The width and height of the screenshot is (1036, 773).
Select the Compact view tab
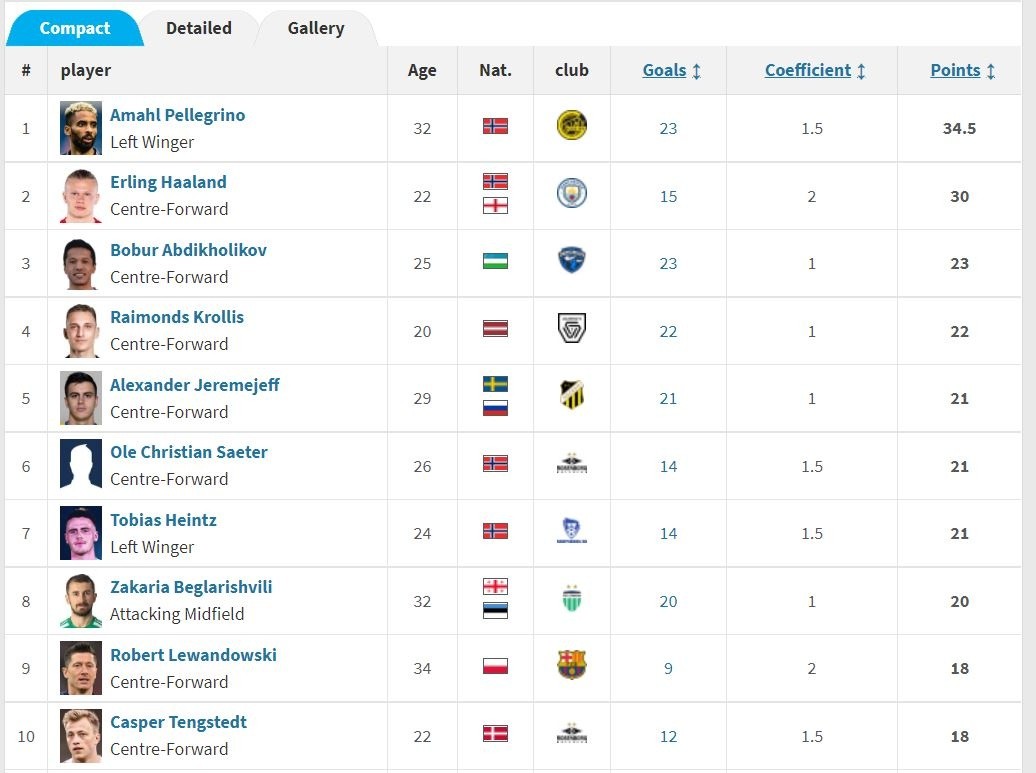click(x=74, y=28)
